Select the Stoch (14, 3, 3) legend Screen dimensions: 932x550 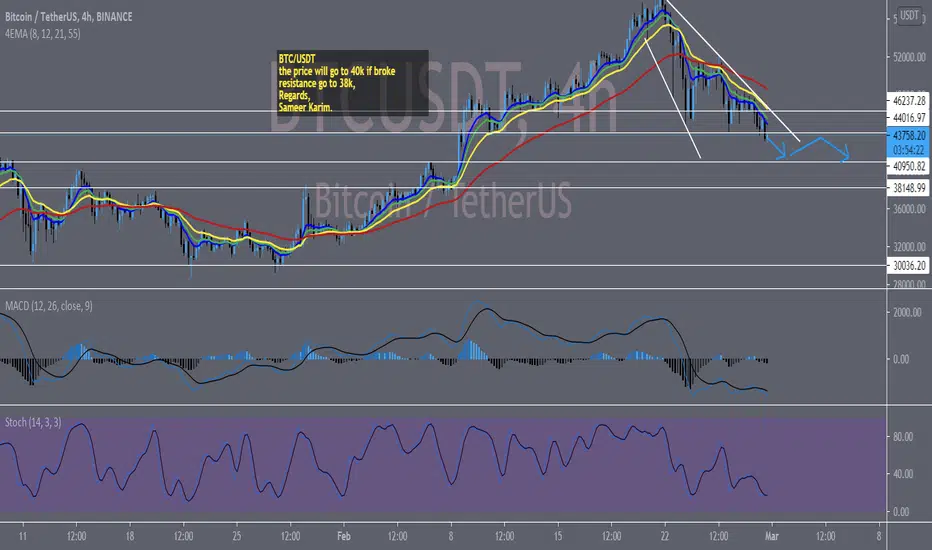[33, 422]
